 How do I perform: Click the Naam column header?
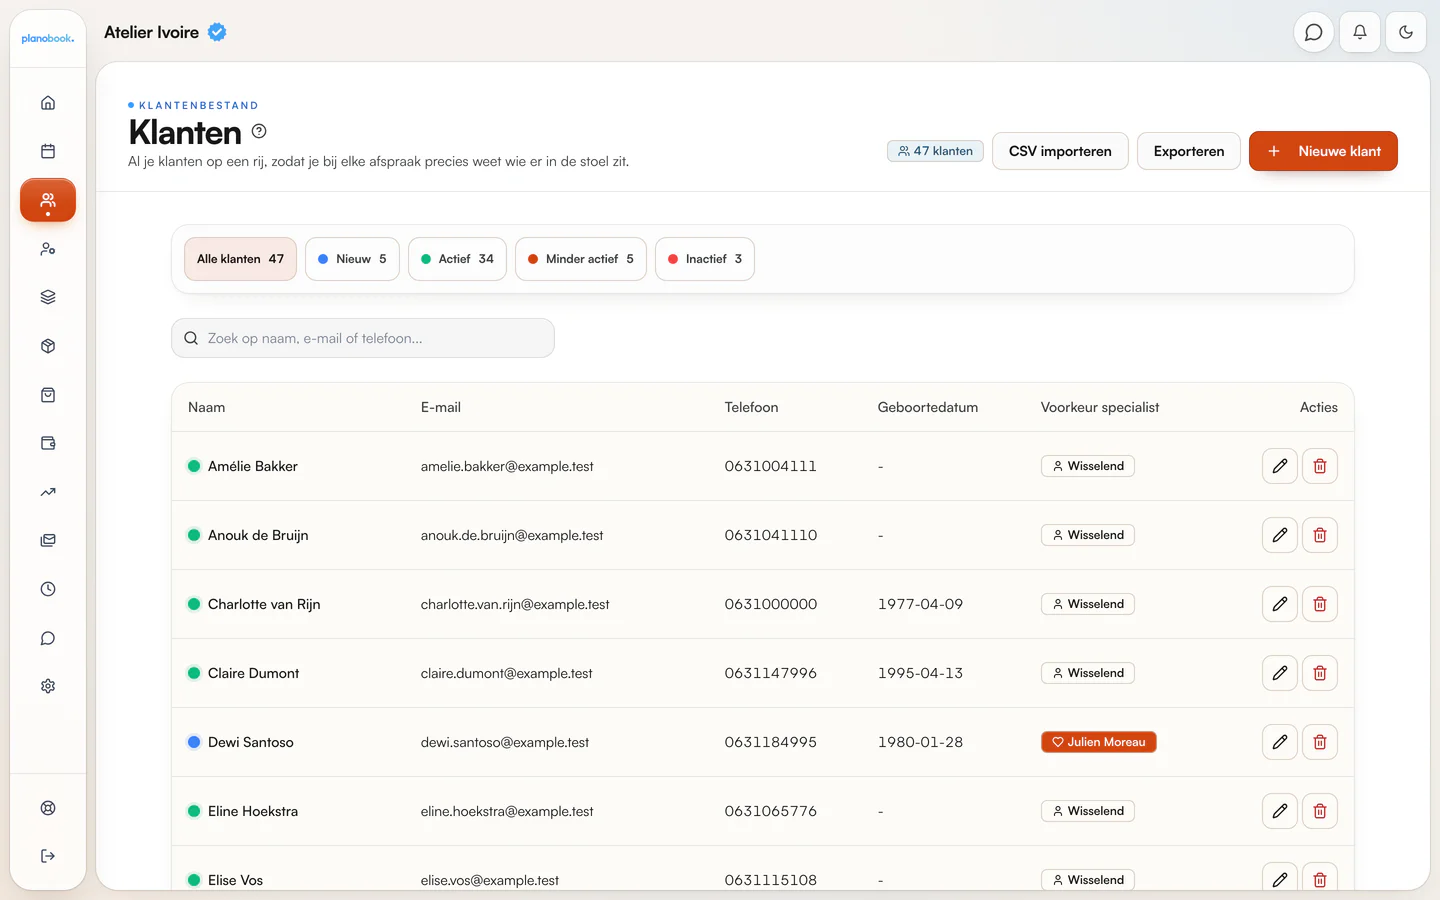pyautogui.click(x=207, y=407)
